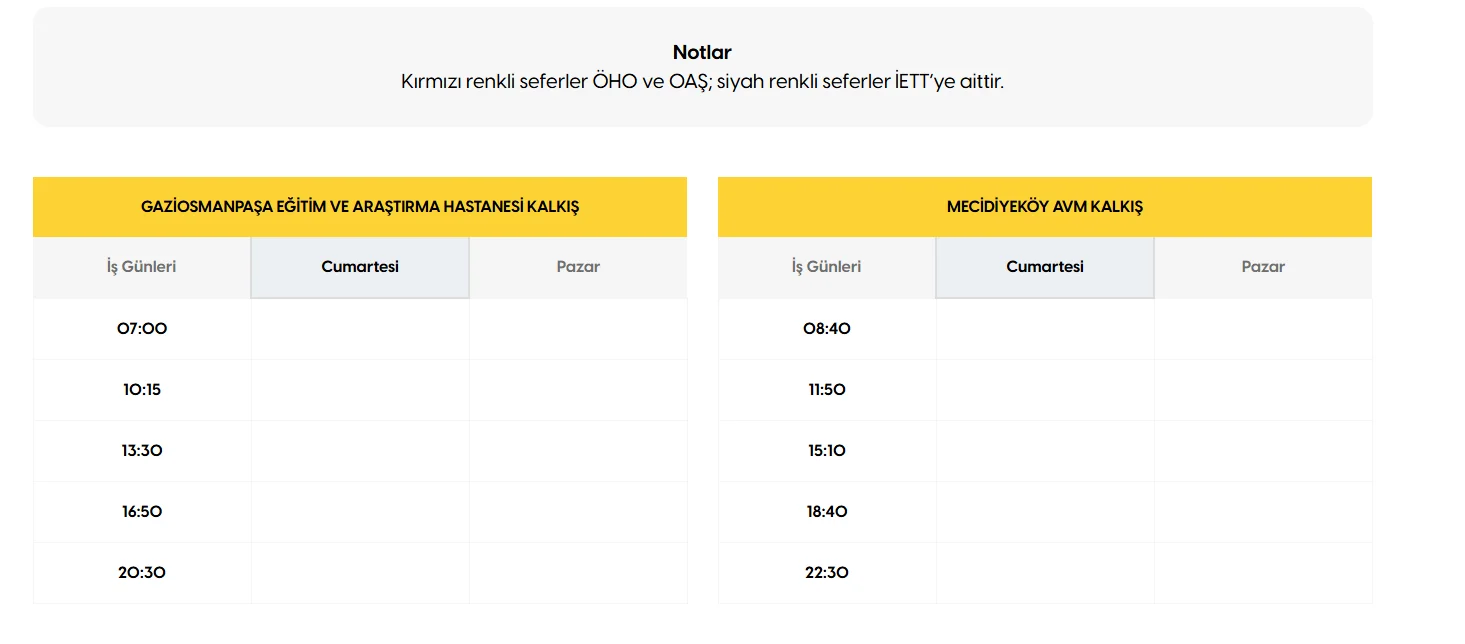Click the 15:10 Mecidiyeköy departure
1465x644 pixels.
[x=826, y=450]
